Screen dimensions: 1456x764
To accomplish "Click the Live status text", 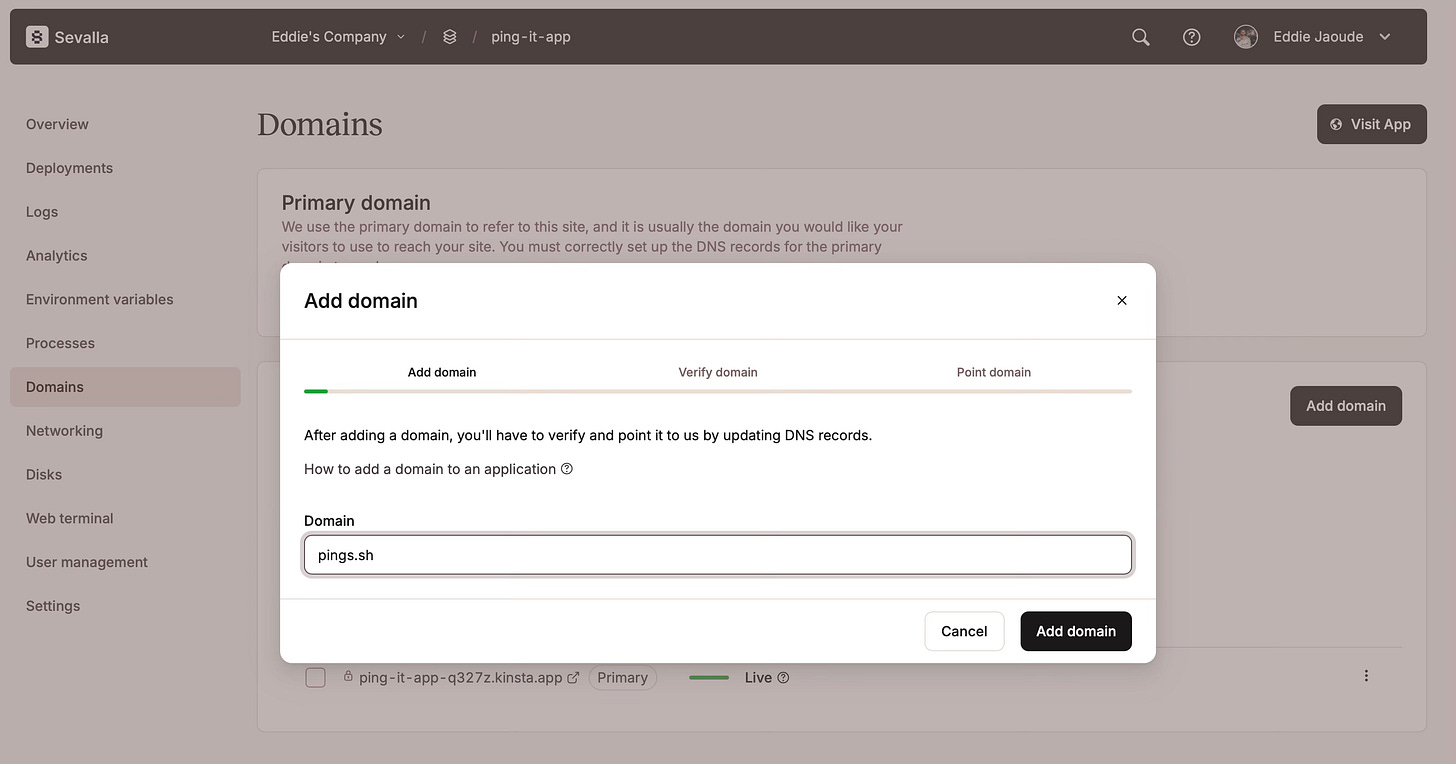I will pos(758,677).
